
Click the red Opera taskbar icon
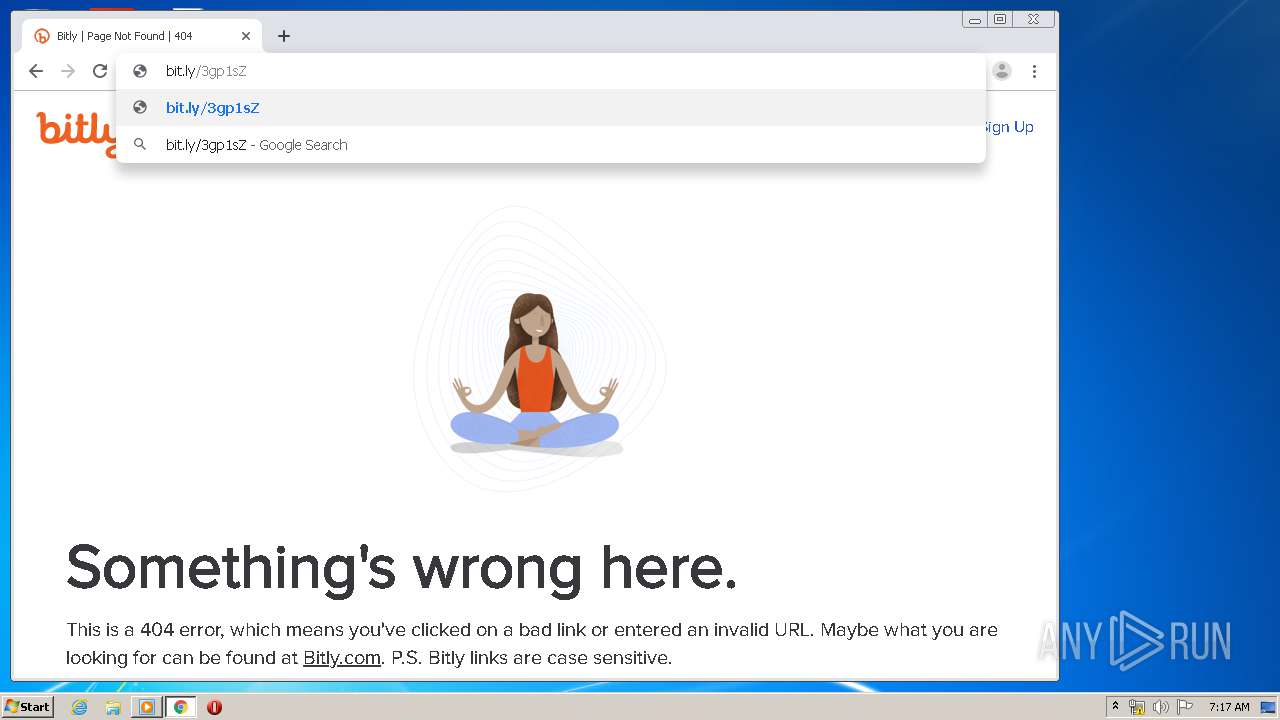[x=214, y=707]
